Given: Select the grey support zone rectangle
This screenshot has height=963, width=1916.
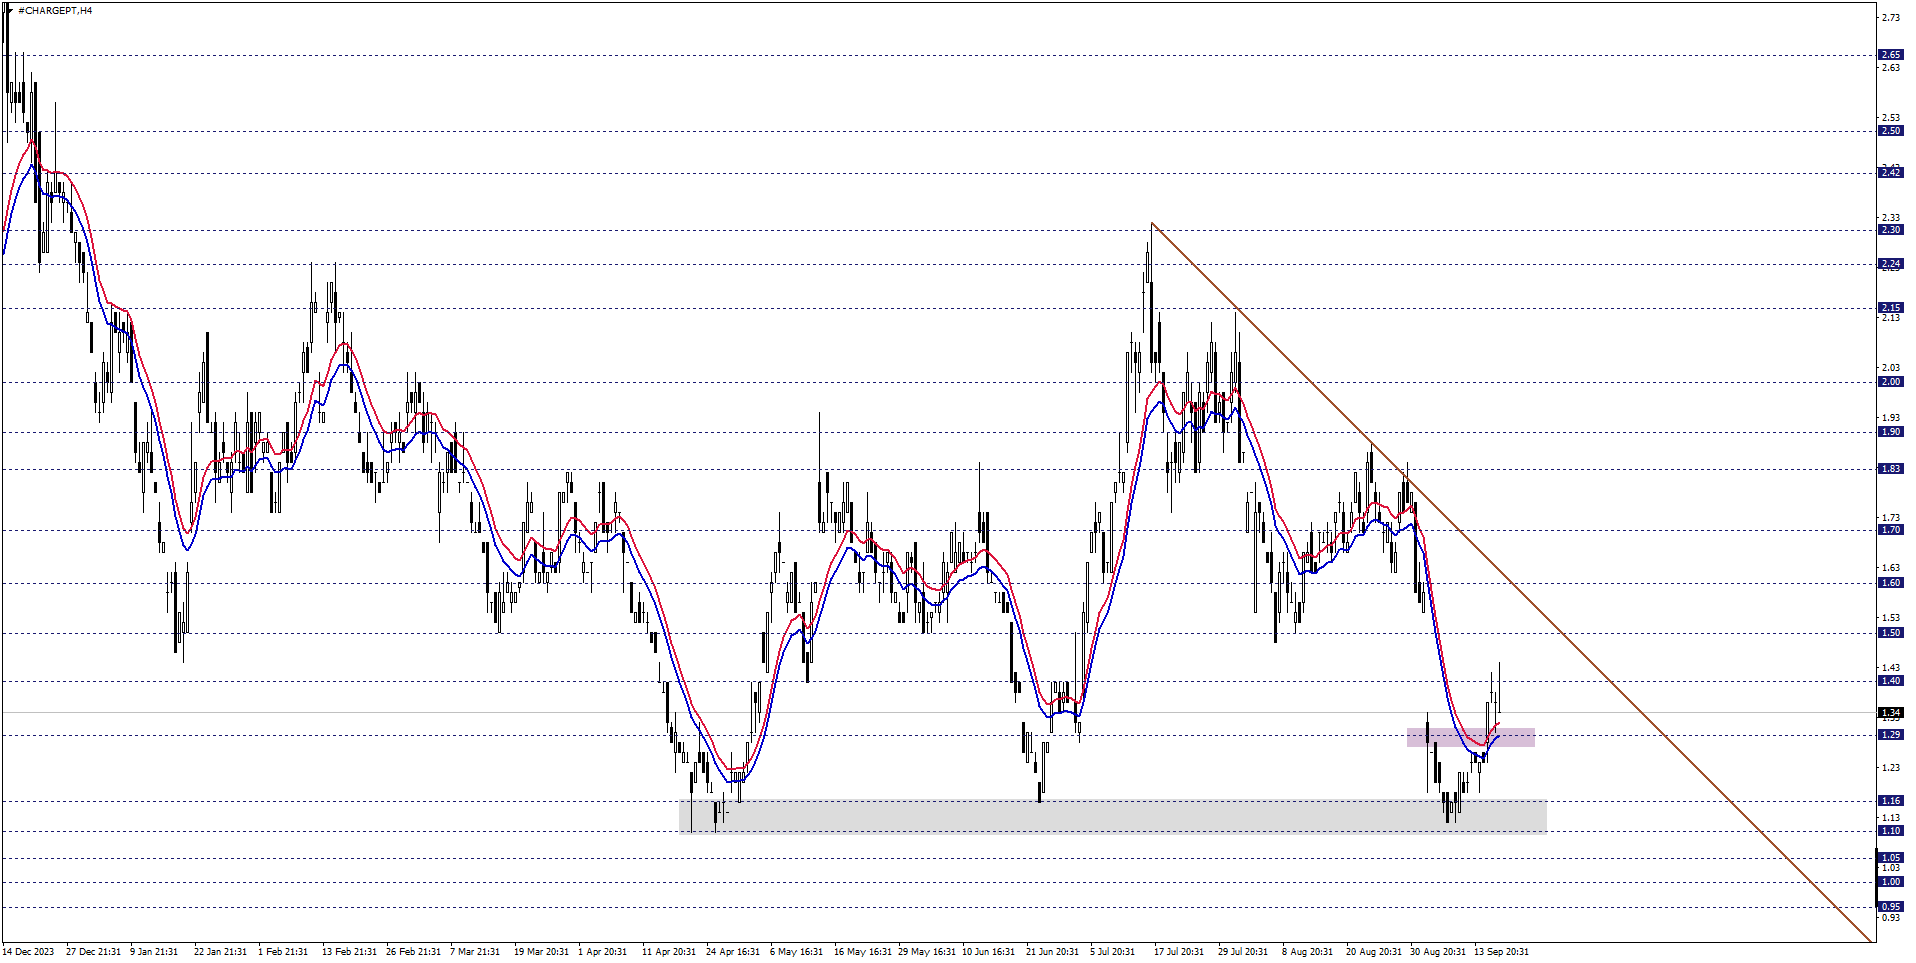Looking at the screenshot, I should pos(1113,816).
